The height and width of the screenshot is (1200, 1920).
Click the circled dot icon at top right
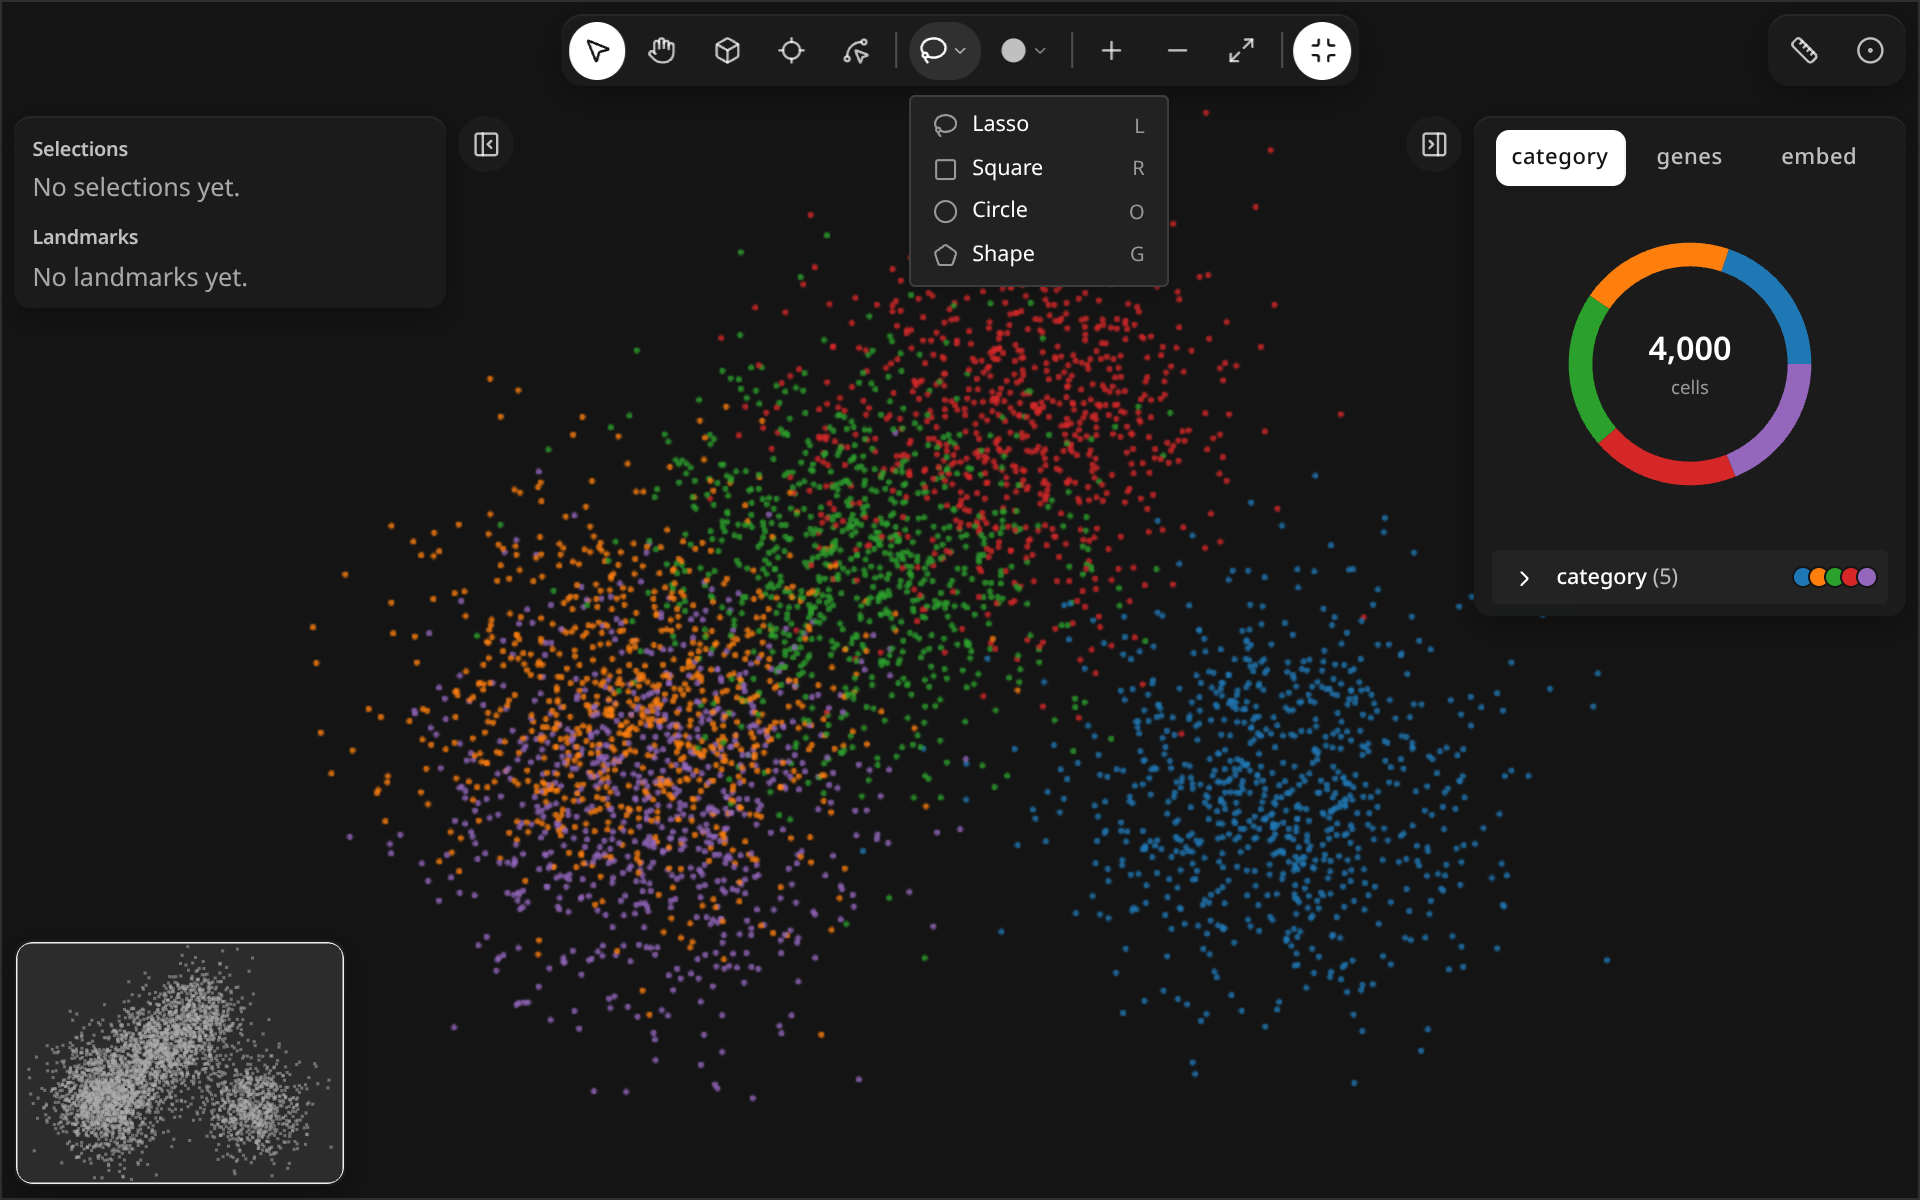click(x=1870, y=51)
